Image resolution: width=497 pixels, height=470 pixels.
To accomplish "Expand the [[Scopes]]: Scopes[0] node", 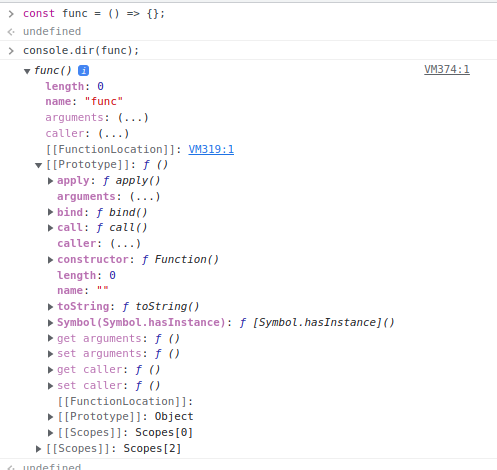I will pos(50,433).
